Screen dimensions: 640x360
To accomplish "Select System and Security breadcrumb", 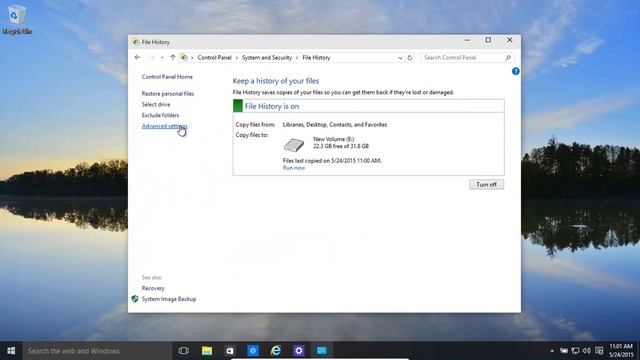I will click(x=267, y=58).
